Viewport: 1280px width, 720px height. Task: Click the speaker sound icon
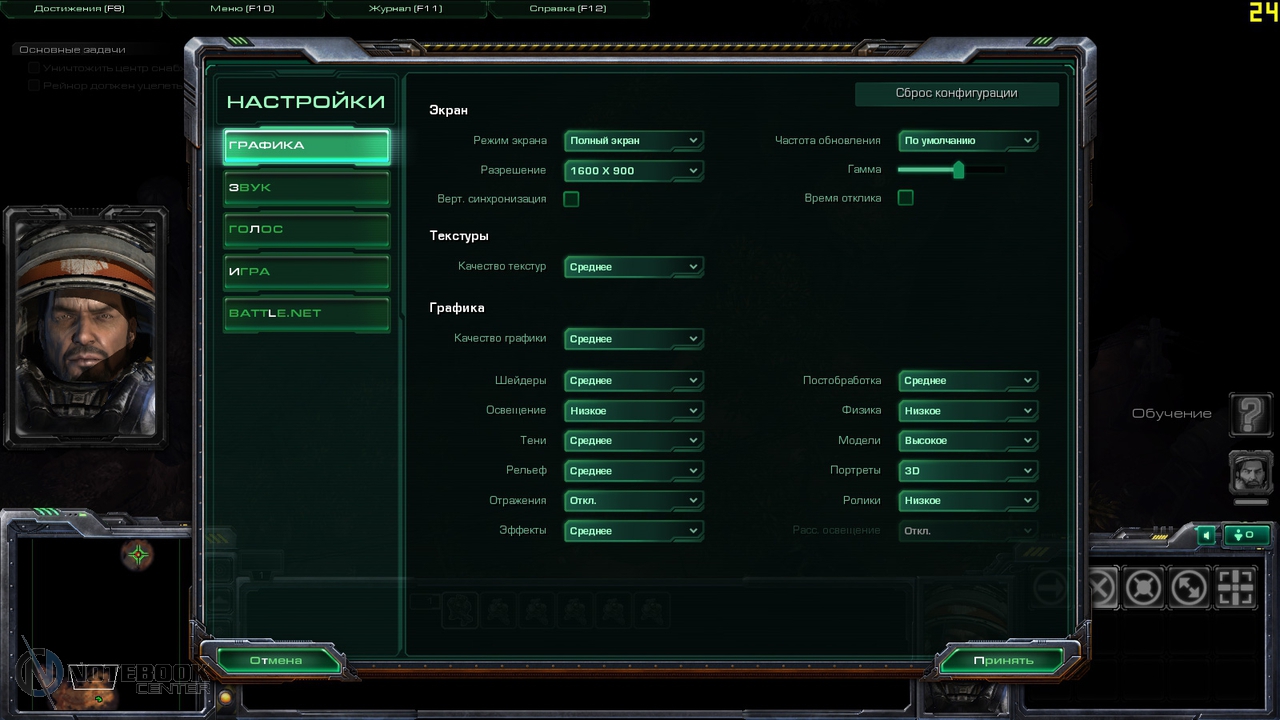point(1207,536)
